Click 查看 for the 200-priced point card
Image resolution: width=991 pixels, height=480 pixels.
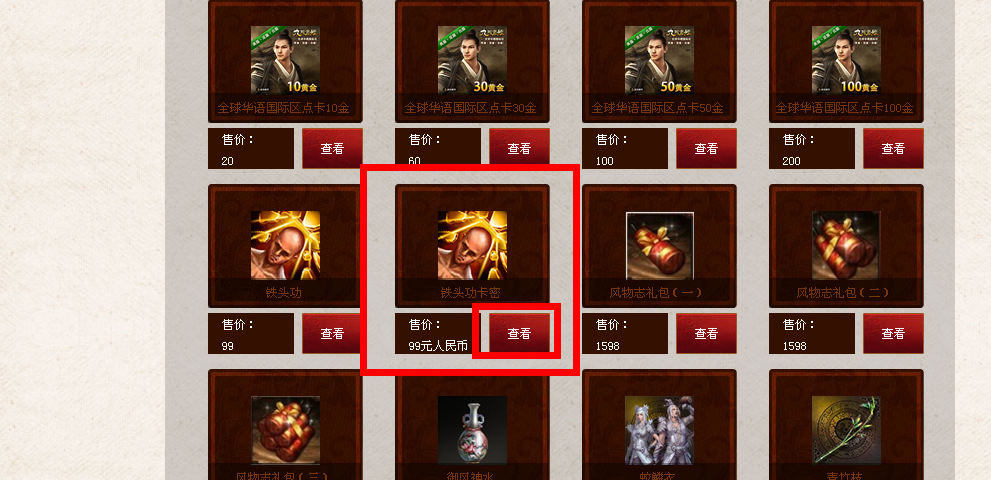tap(894, 149)
